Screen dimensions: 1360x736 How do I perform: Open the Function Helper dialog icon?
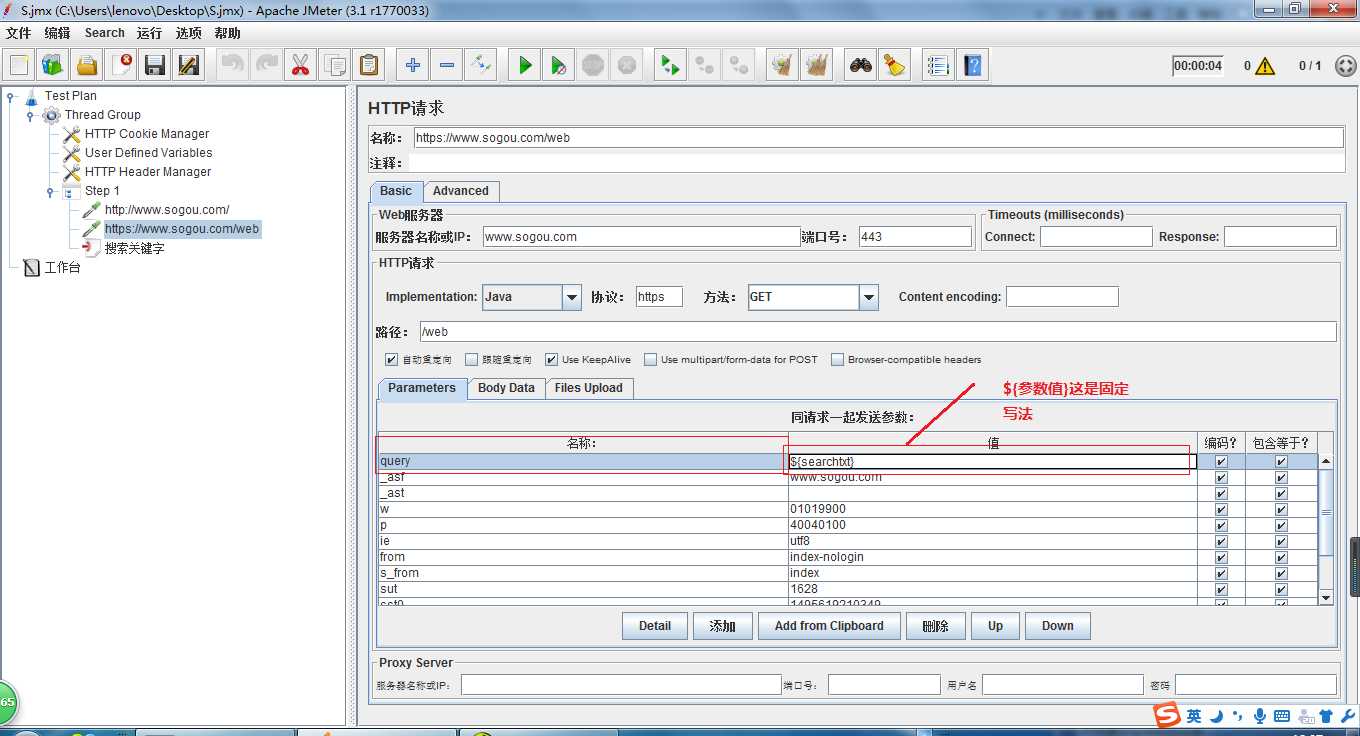tap(938, 65)
